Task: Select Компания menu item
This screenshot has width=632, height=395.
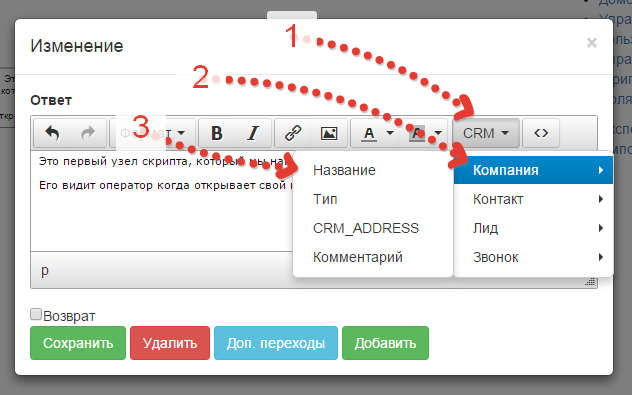Action: pyautogui.click(x=533, y=170)
